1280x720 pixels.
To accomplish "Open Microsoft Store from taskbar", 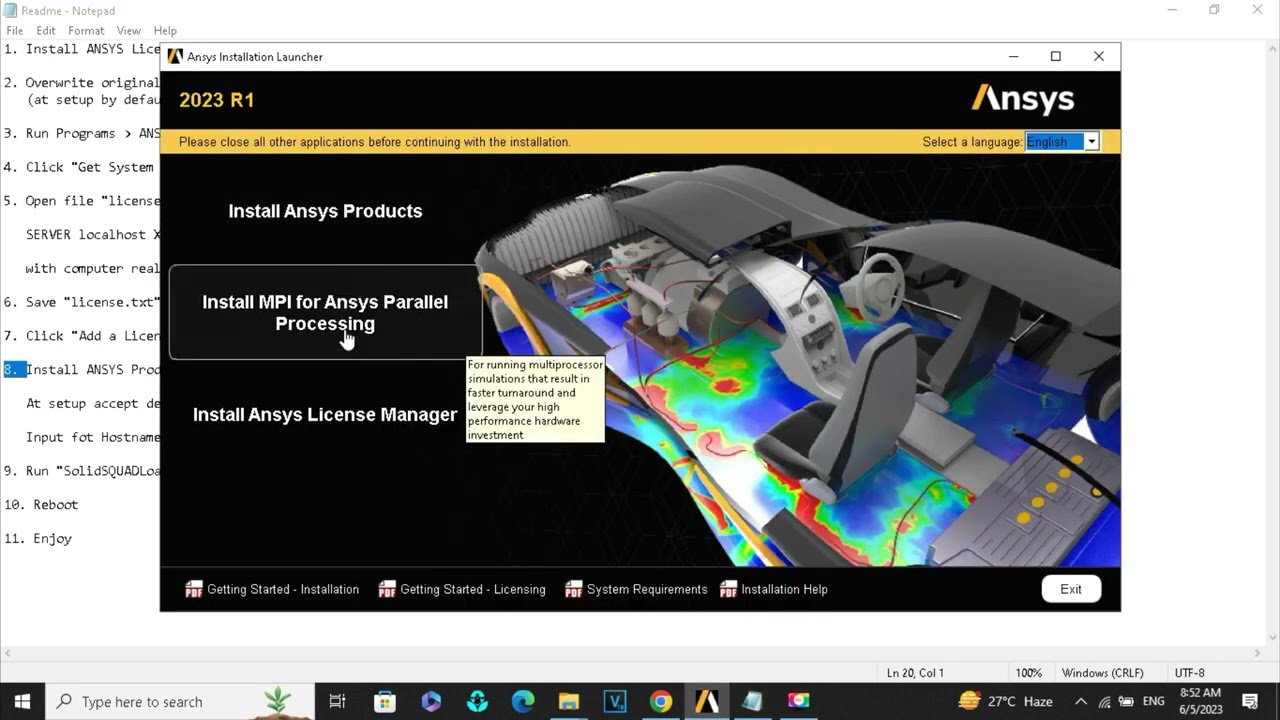I will [x=384, y=701].
